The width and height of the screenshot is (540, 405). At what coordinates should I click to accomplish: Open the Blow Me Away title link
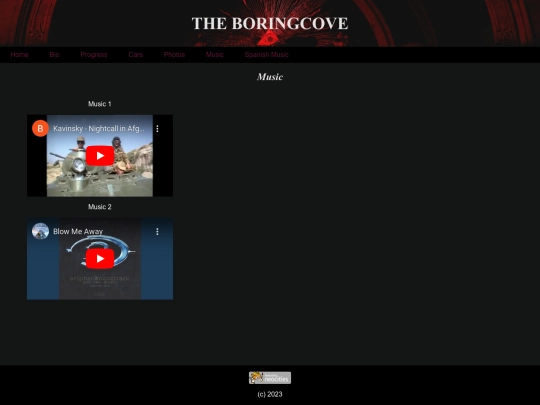78,231
